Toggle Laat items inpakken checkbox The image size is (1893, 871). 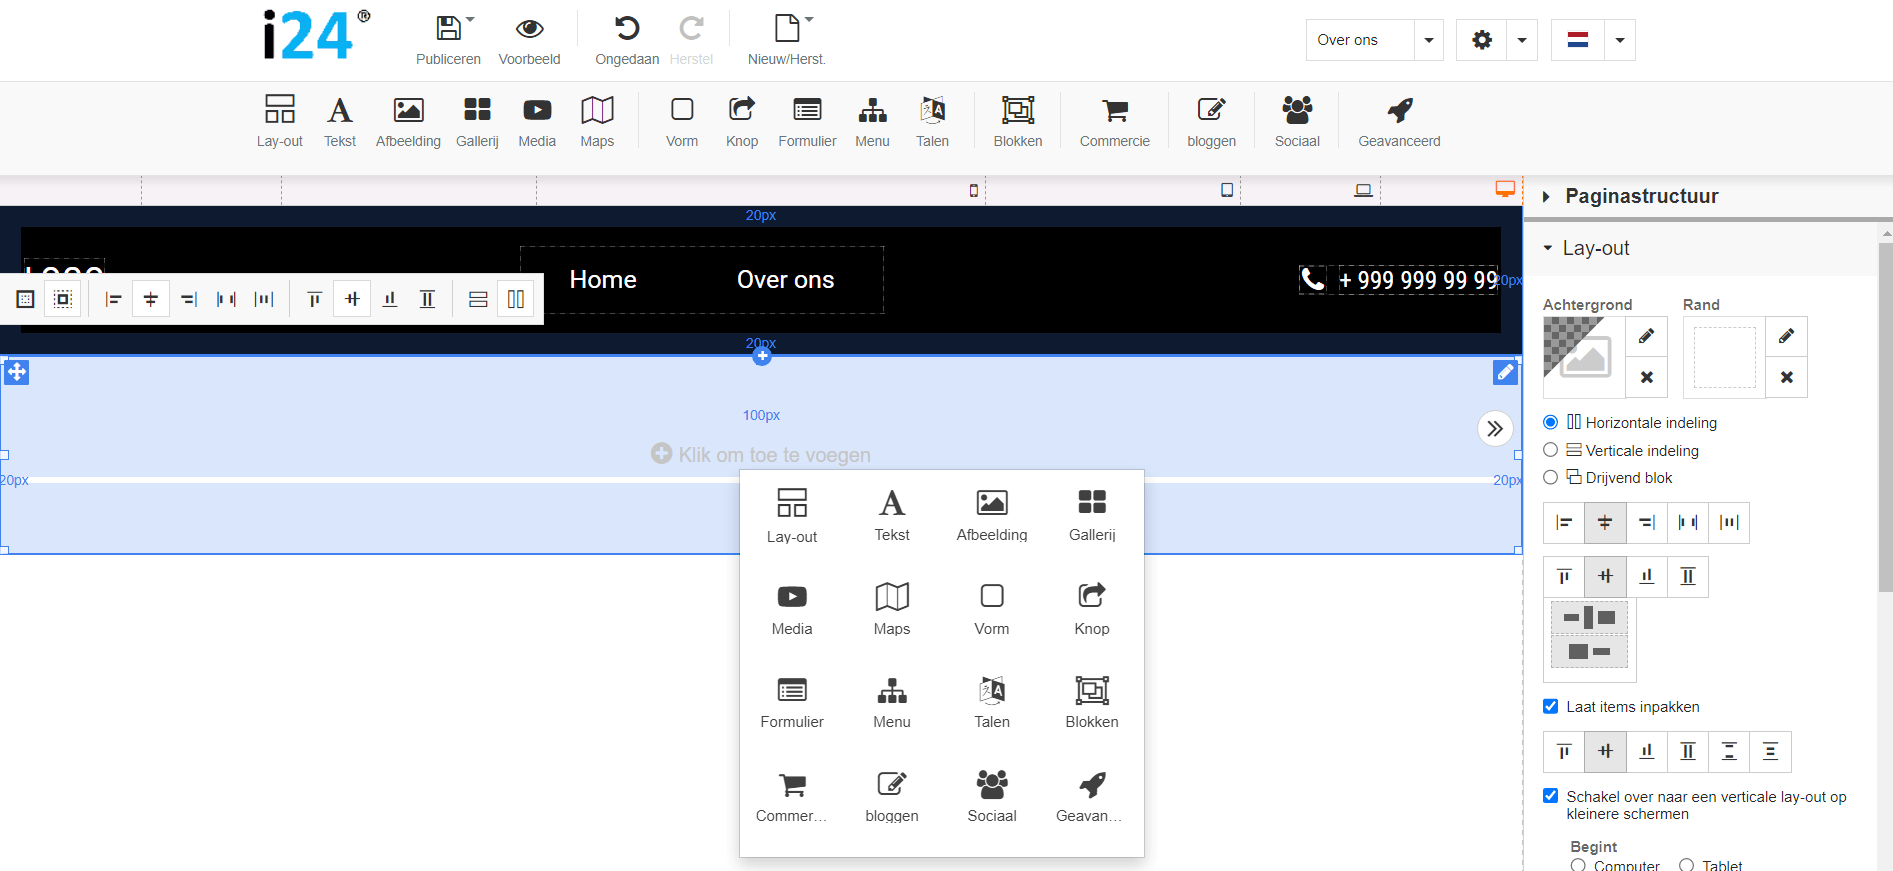tap(1550, 706)
